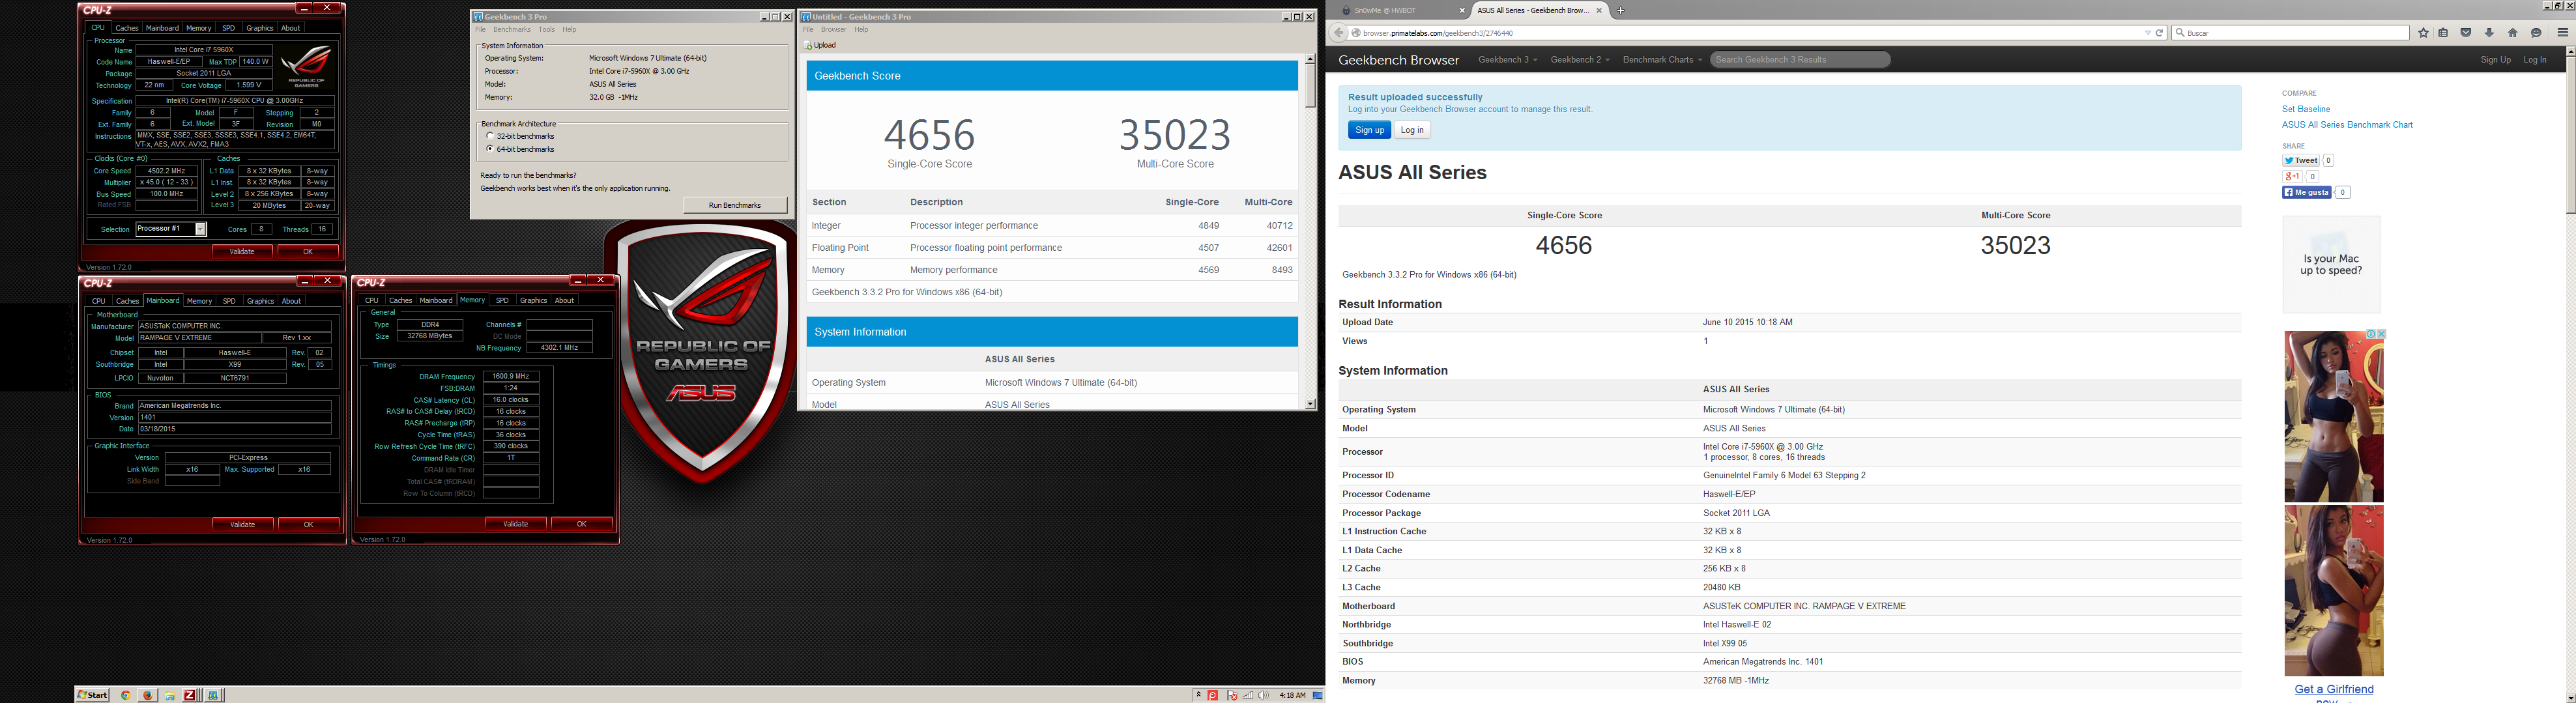Click Firefox back arrow button
2576x703 pixels.
pos(1338,33)
